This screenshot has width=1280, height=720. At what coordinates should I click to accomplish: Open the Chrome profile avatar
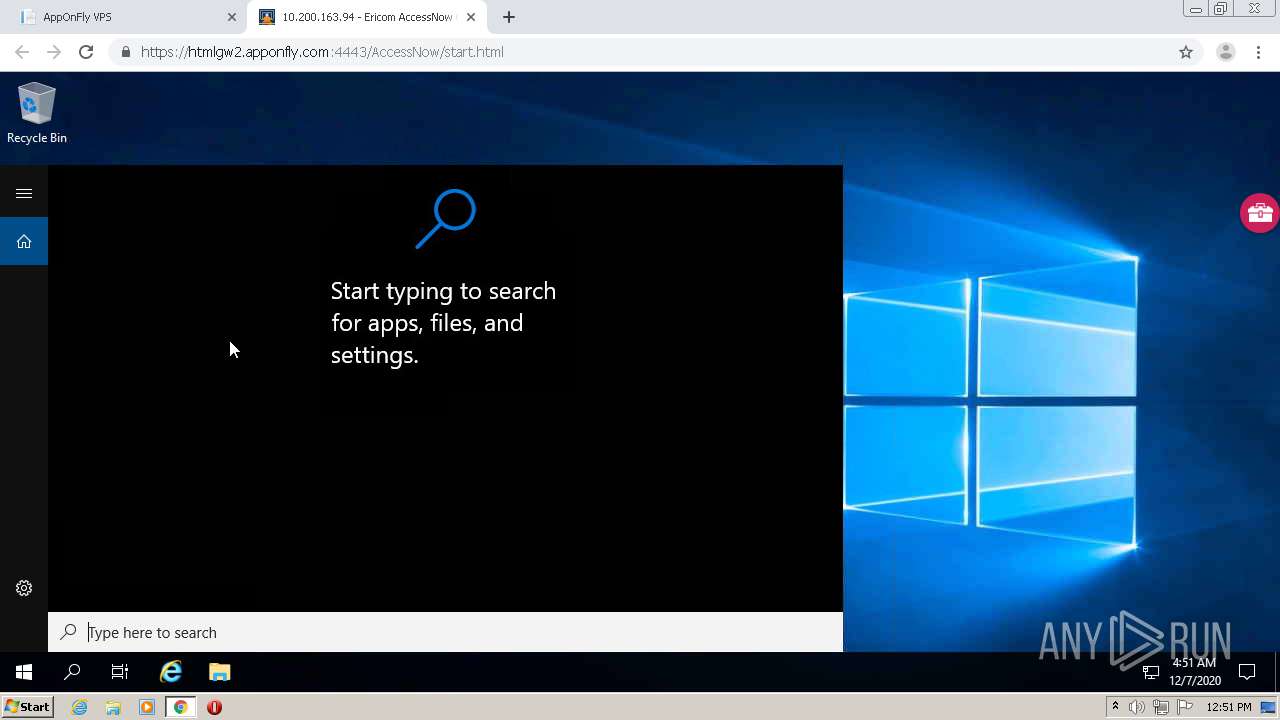pyautogui.click(x=1225, y=52)
